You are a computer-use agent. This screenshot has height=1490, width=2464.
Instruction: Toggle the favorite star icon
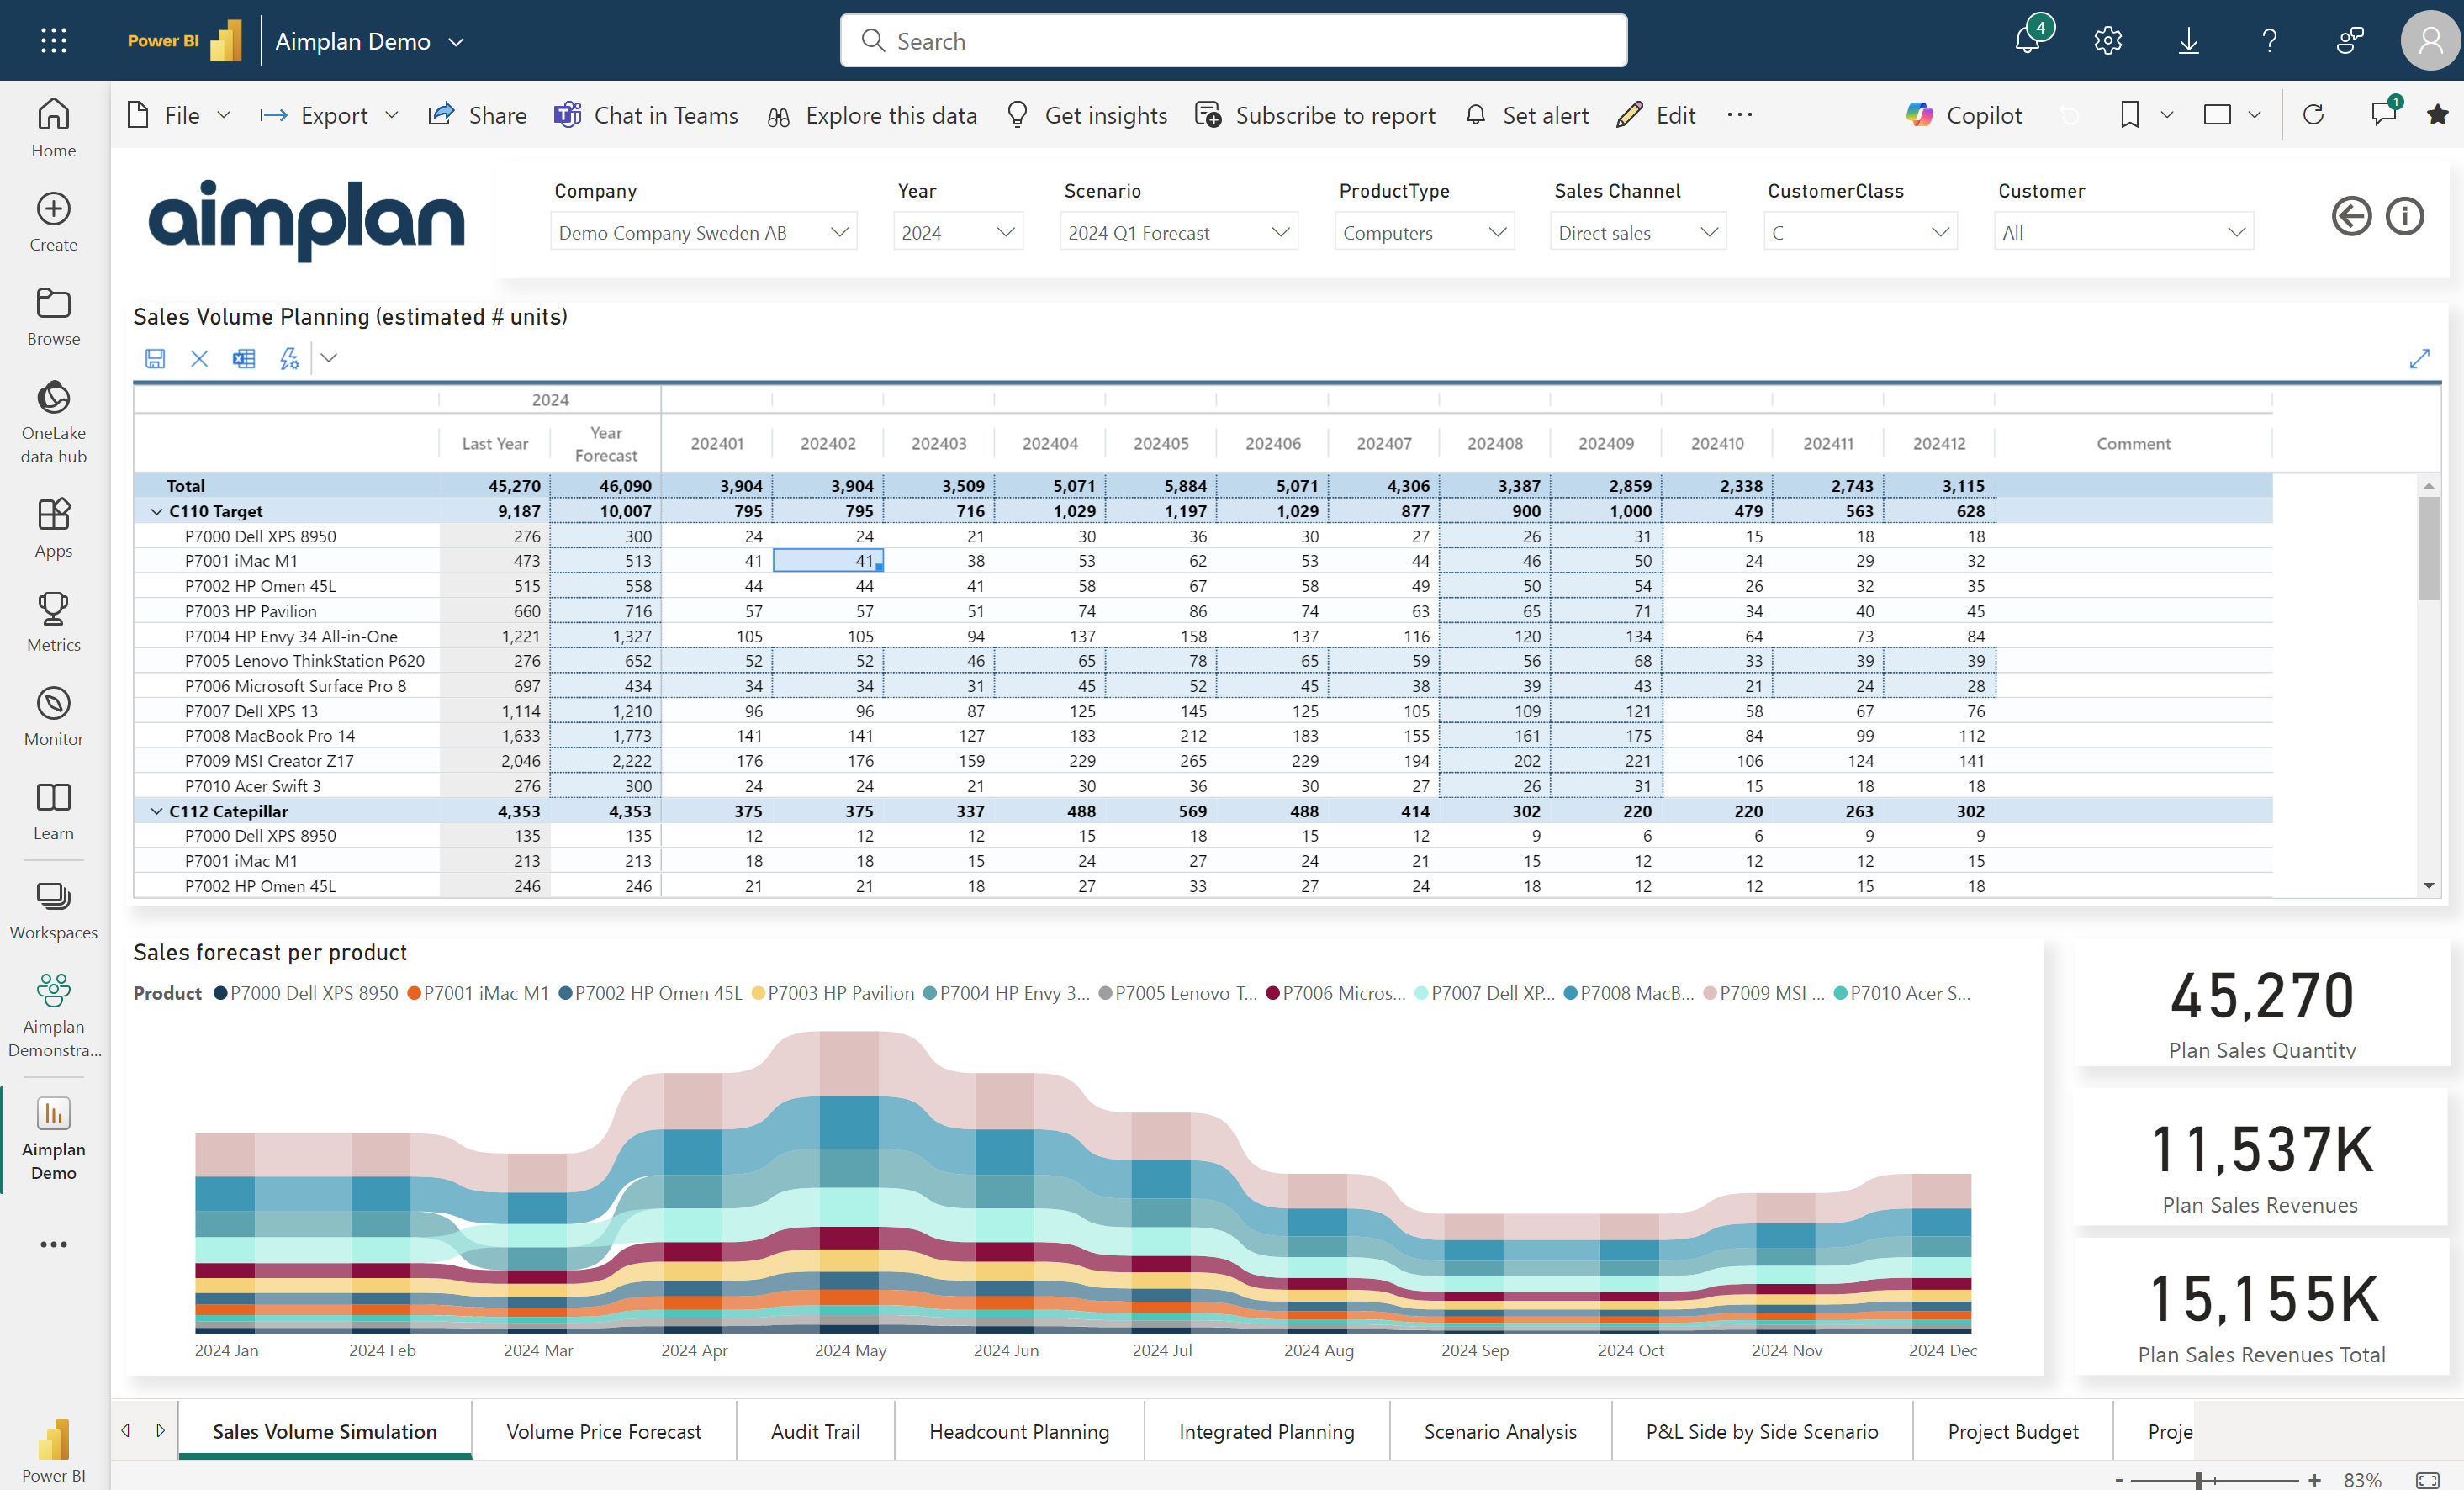[x=2437, y=115]
